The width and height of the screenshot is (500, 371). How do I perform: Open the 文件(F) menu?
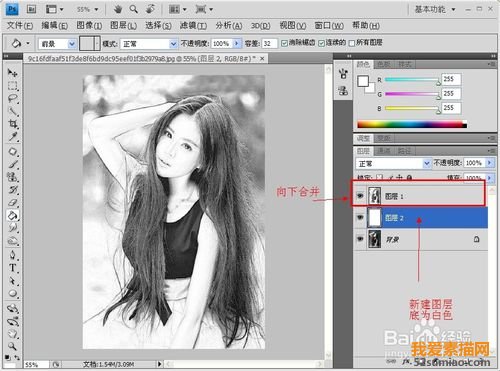20,25
